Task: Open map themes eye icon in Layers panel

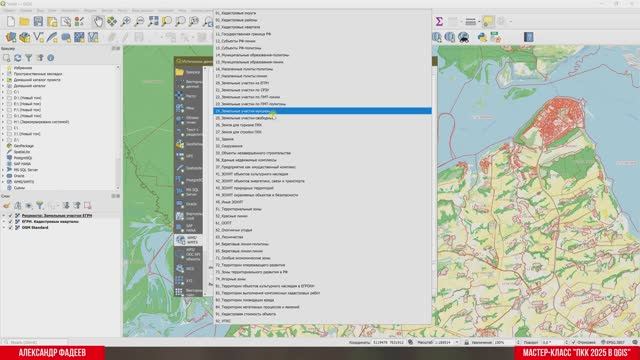Action: [29, 205]
